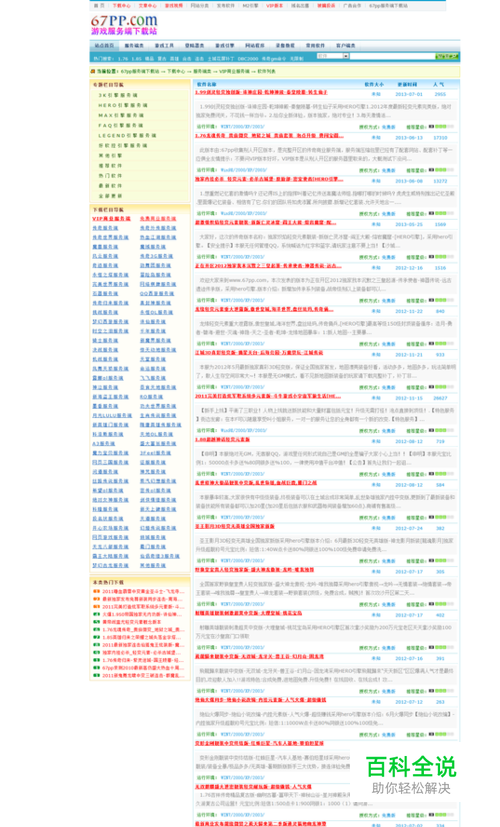Click the A3服务端 link
Image resolution: width=500 pixels, height=827 pixels.
click(x=104, y=444)
